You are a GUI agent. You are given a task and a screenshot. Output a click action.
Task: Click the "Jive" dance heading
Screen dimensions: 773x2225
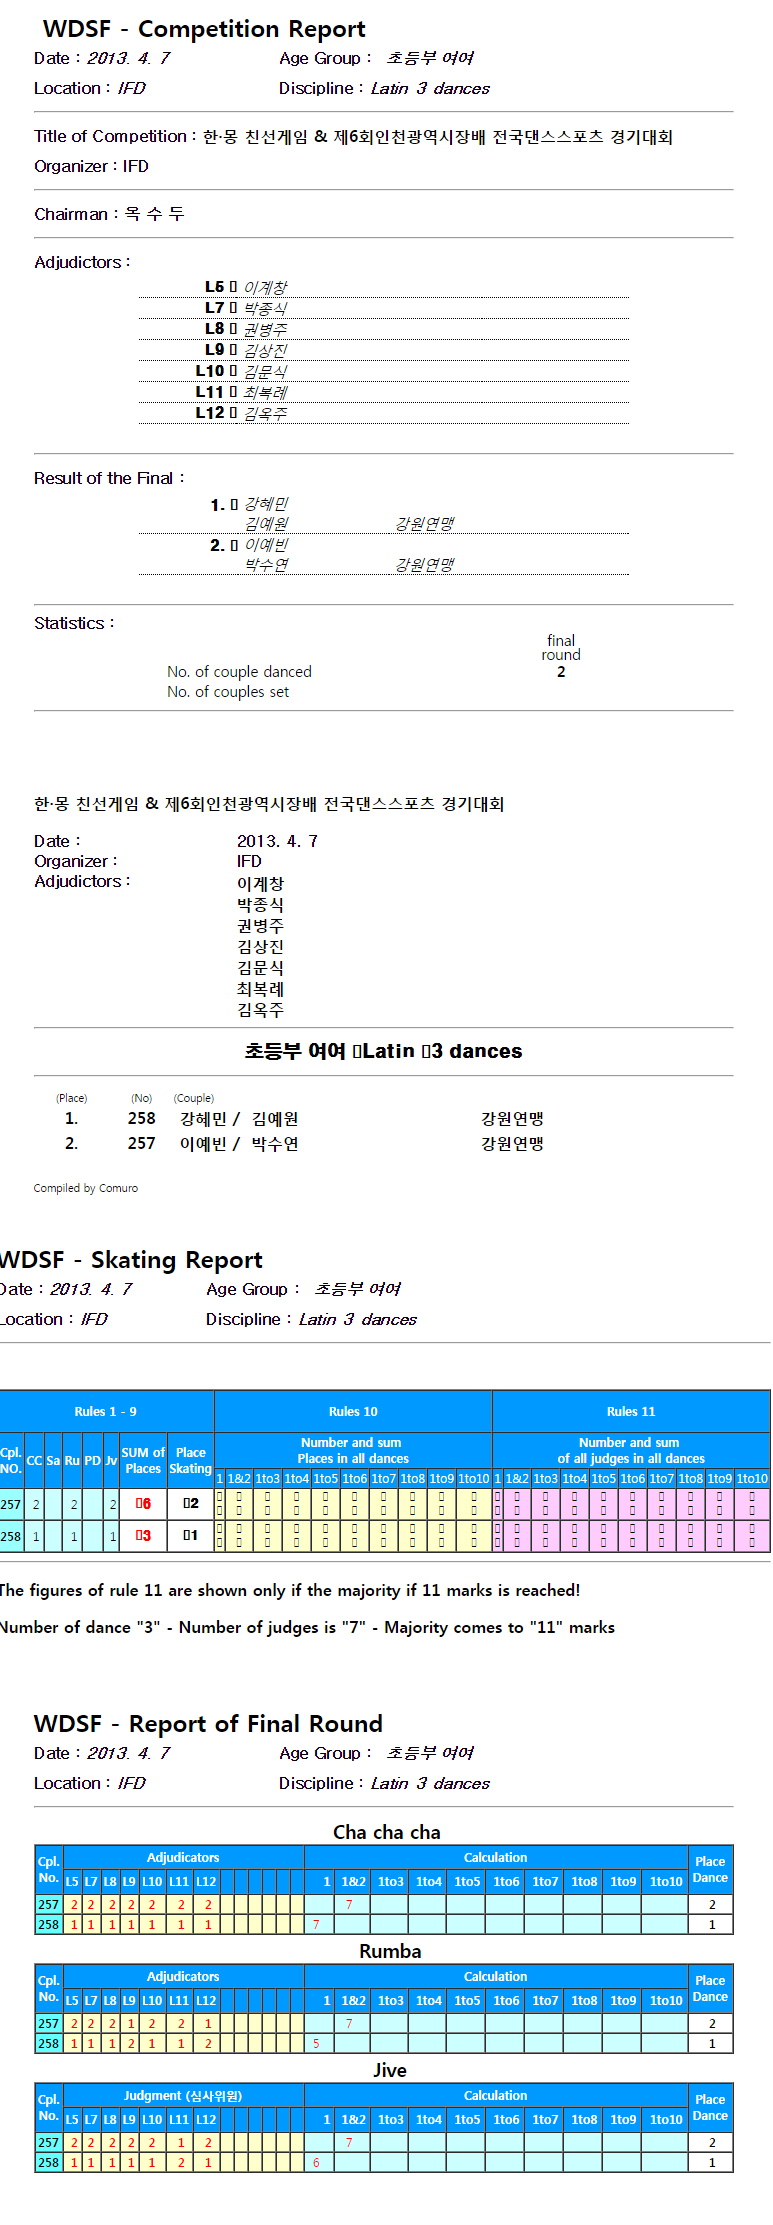[390, 2070]
